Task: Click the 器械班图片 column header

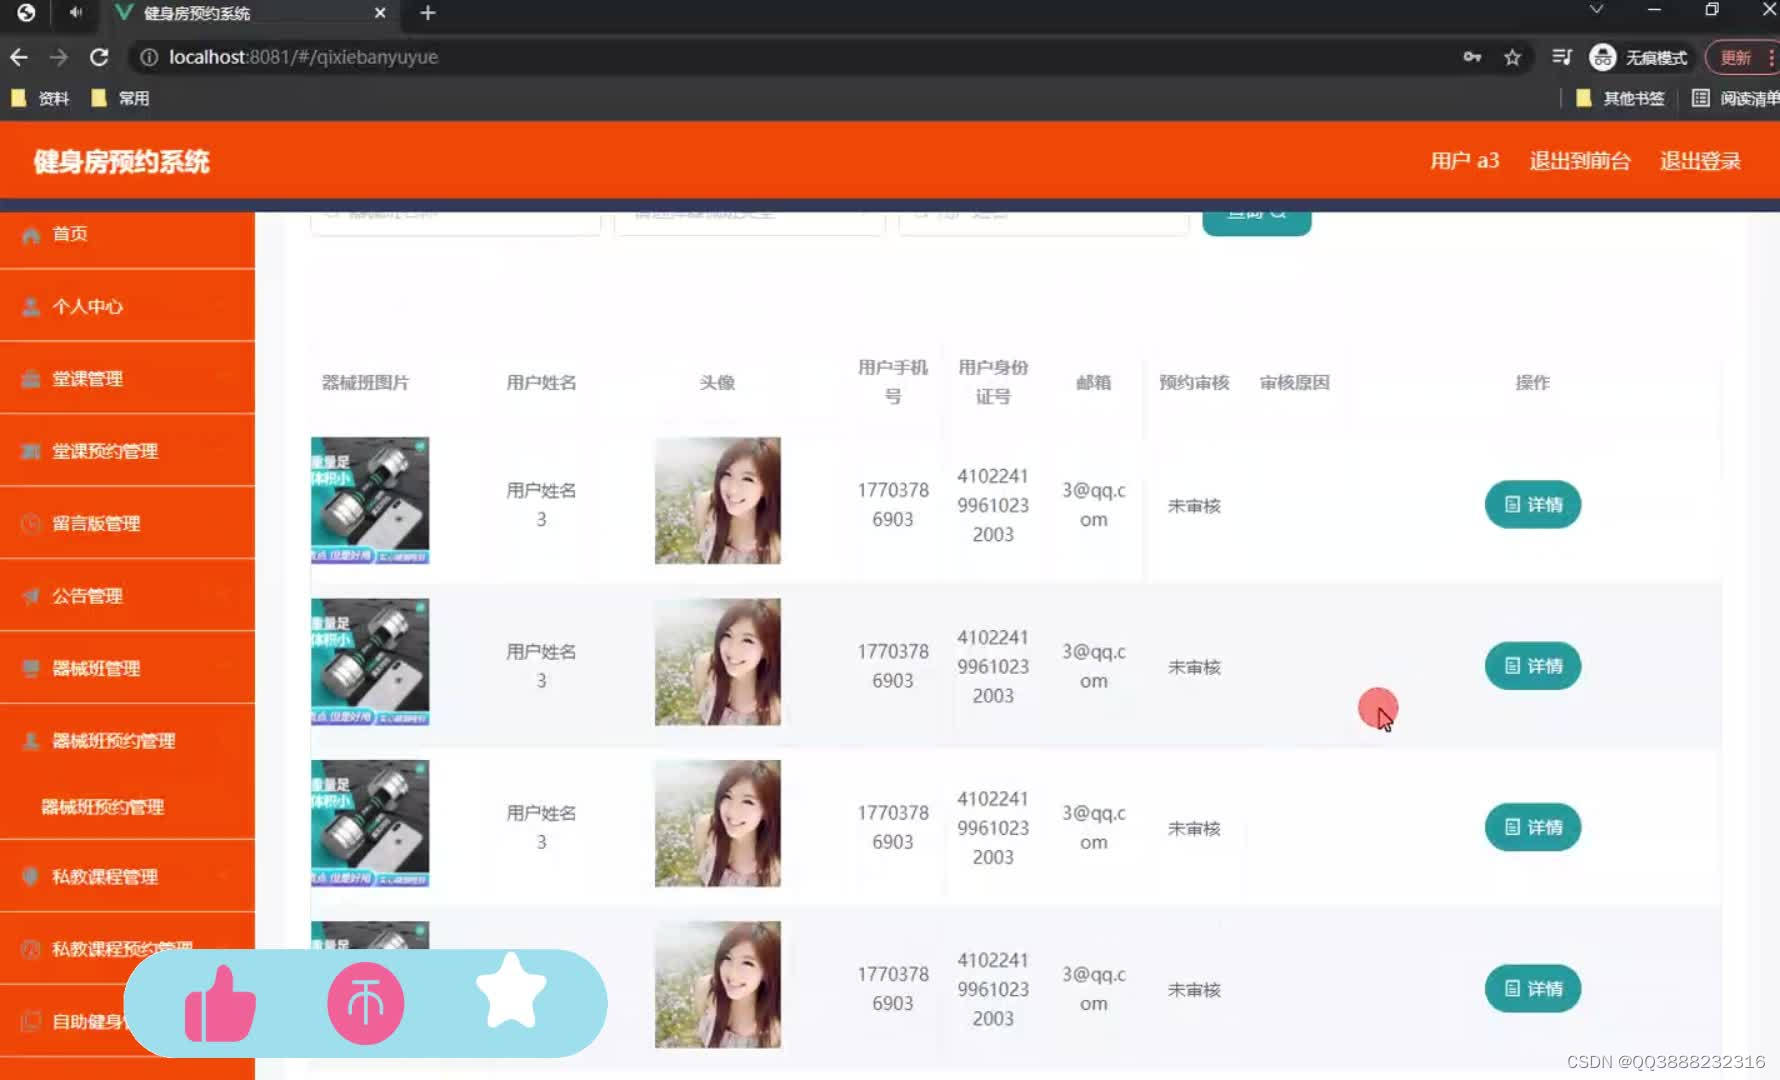Action: [365, 383]
